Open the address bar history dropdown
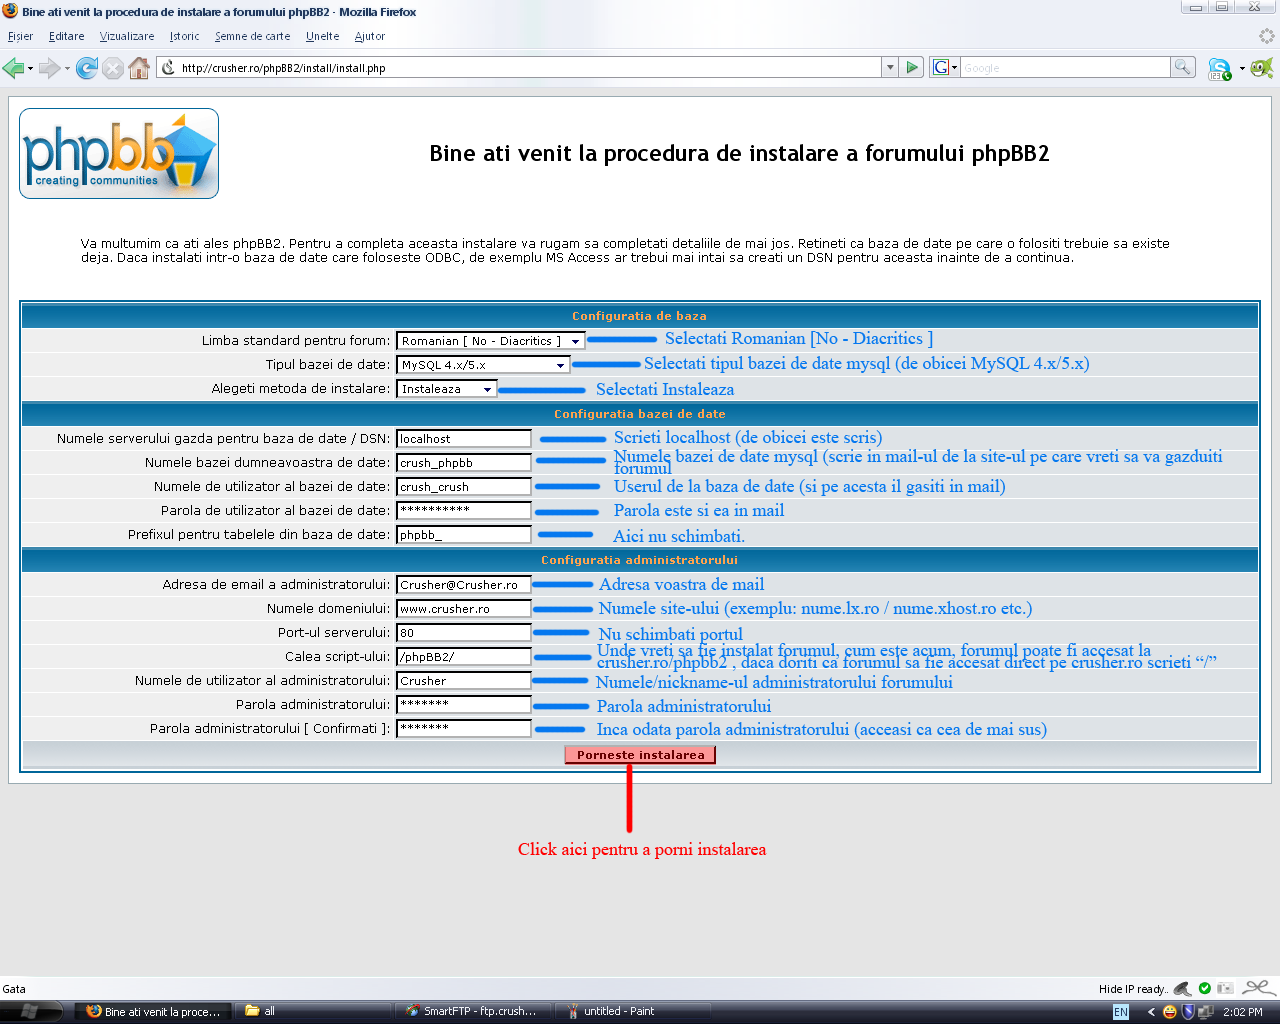This screenshot has width=1280, height=1024. 890,67
